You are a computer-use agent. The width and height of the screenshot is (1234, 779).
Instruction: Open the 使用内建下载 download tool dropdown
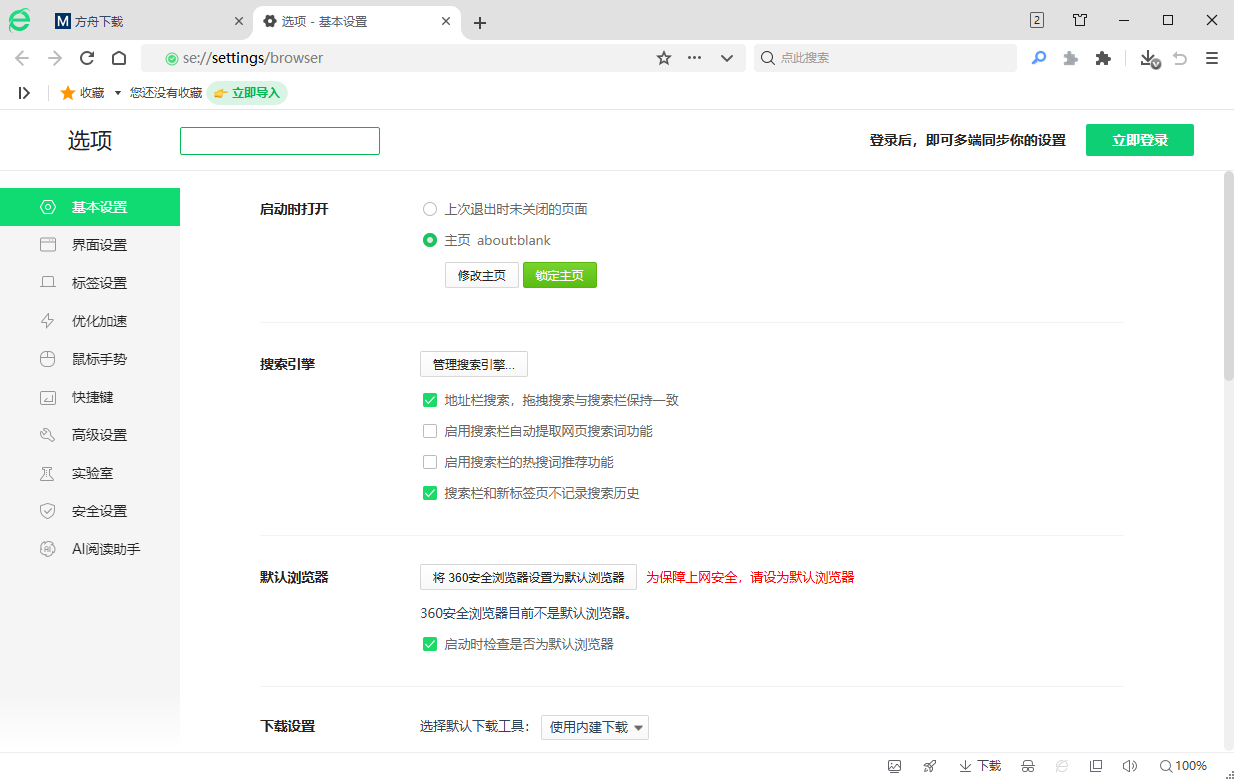point(595,727)
